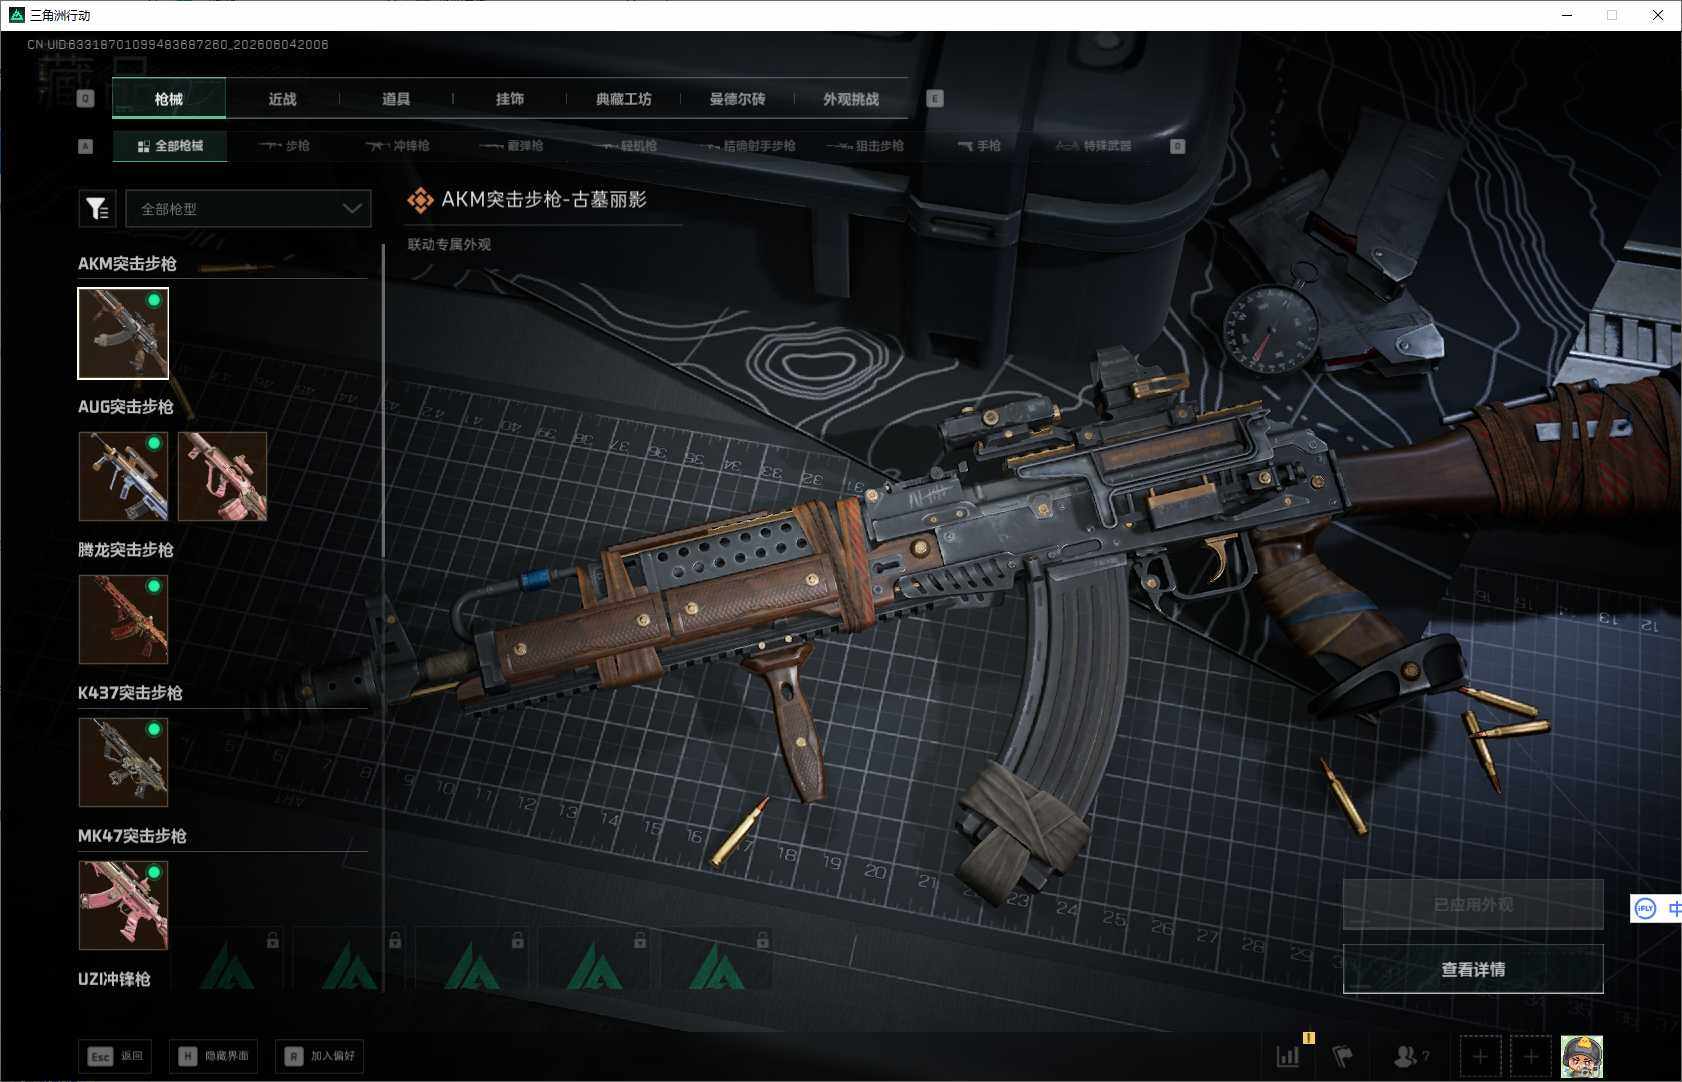Click the iFLY input method icon

[1645, 908]
